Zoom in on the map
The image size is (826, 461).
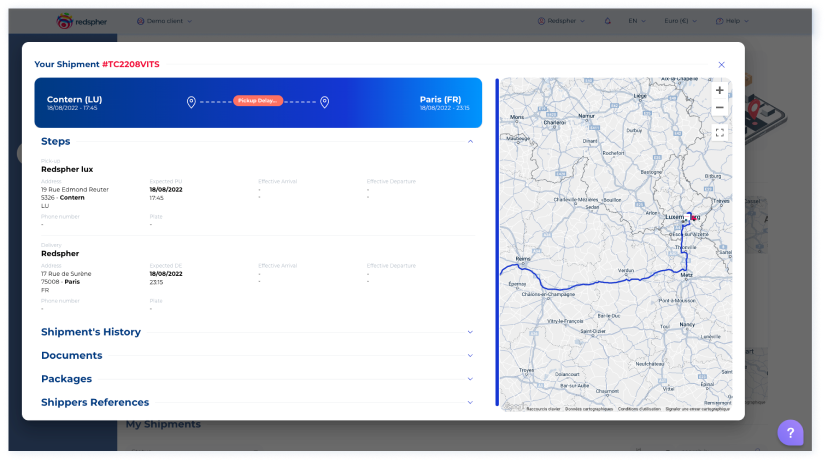click(x=719, y=91)
